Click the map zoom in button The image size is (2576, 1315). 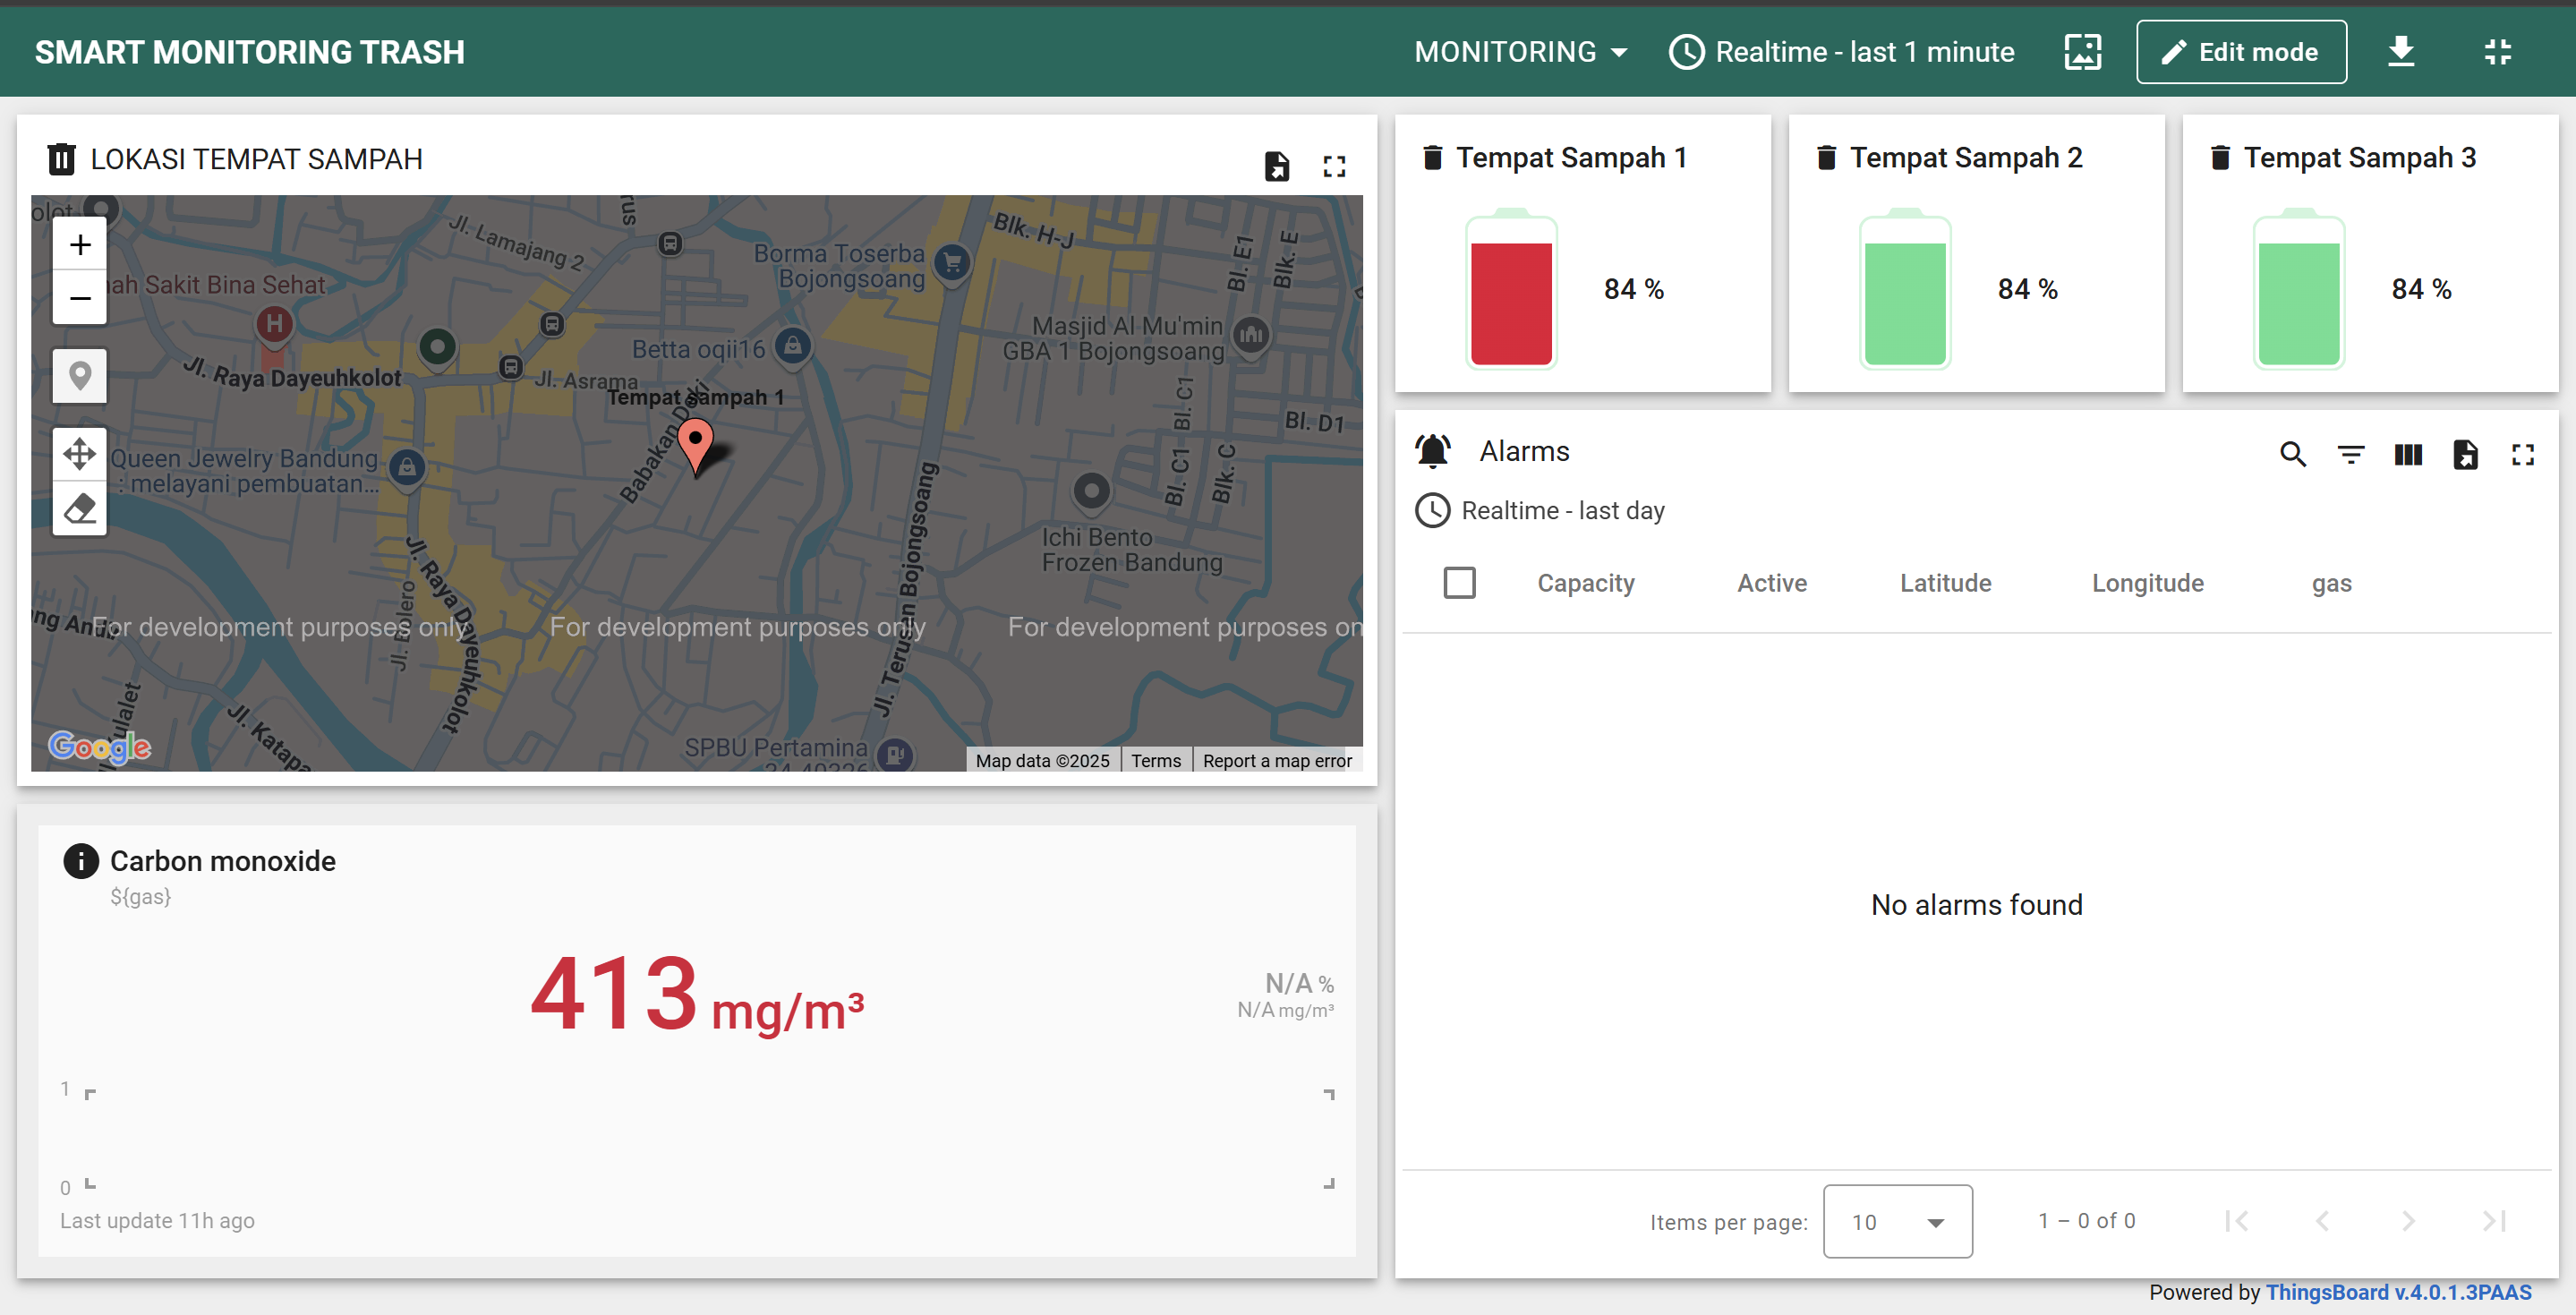[80, 244]
